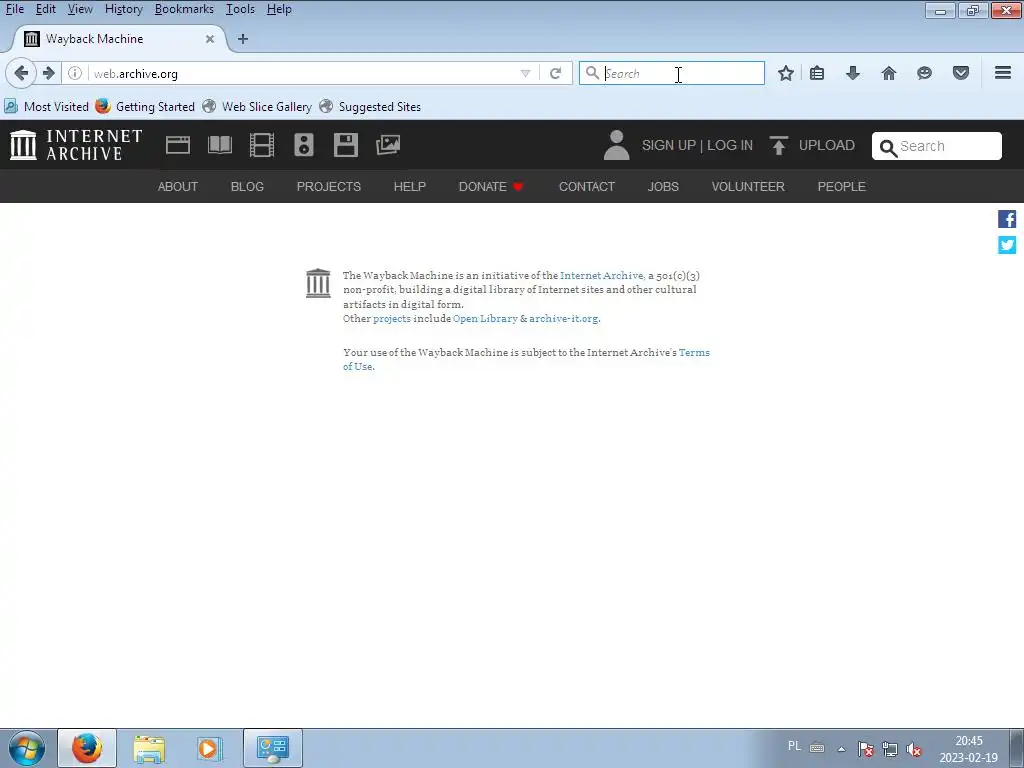Image resolution: width=1024 pixels, height=768 pixels.
Task: Open the Edit menu
Action: pyautogui.click(x=45, y=9)
